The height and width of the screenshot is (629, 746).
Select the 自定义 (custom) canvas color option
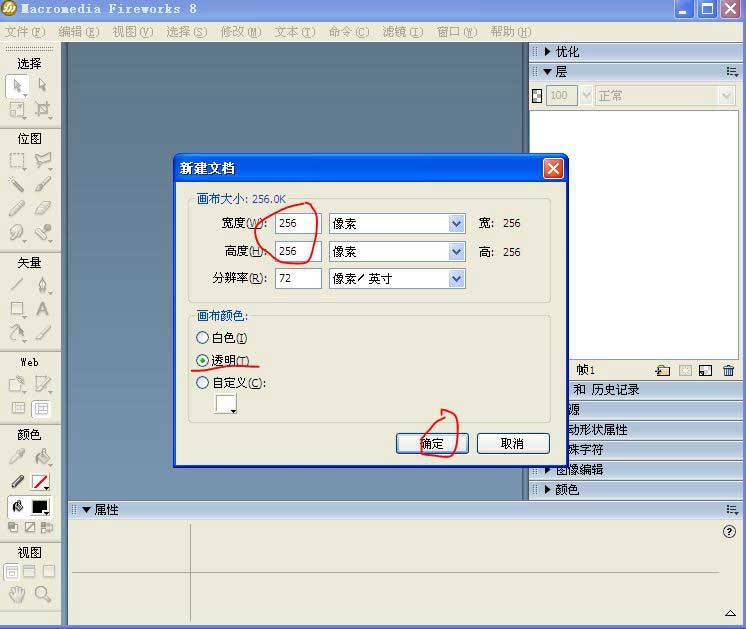click(203, 382)
